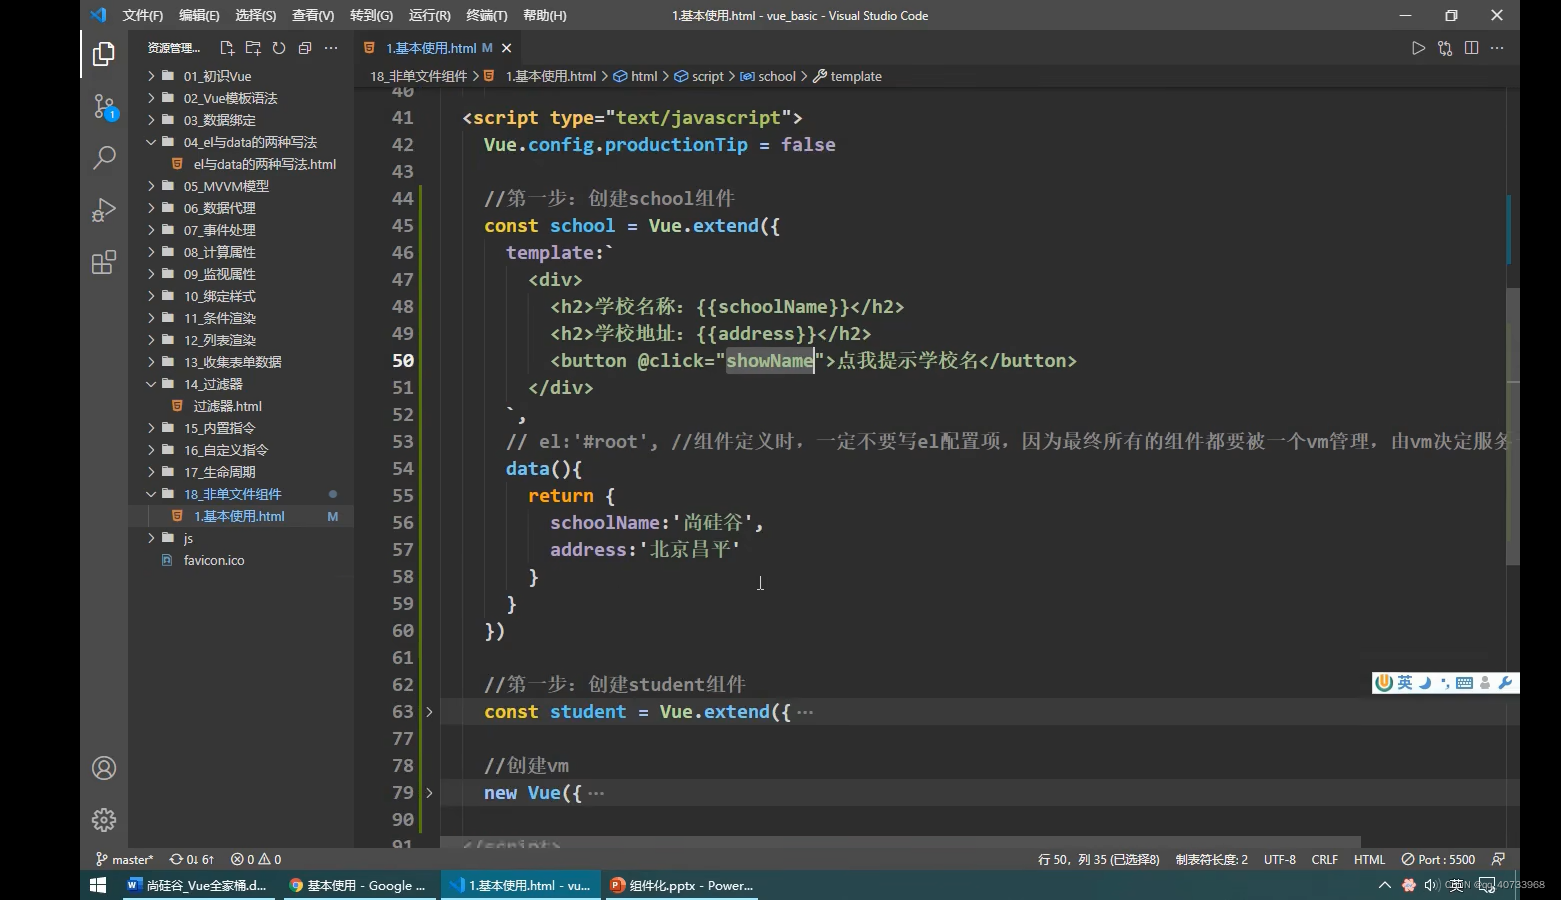Open the Accounts menu icon
The image size is (1561, 900).
[x=104, y=768]
